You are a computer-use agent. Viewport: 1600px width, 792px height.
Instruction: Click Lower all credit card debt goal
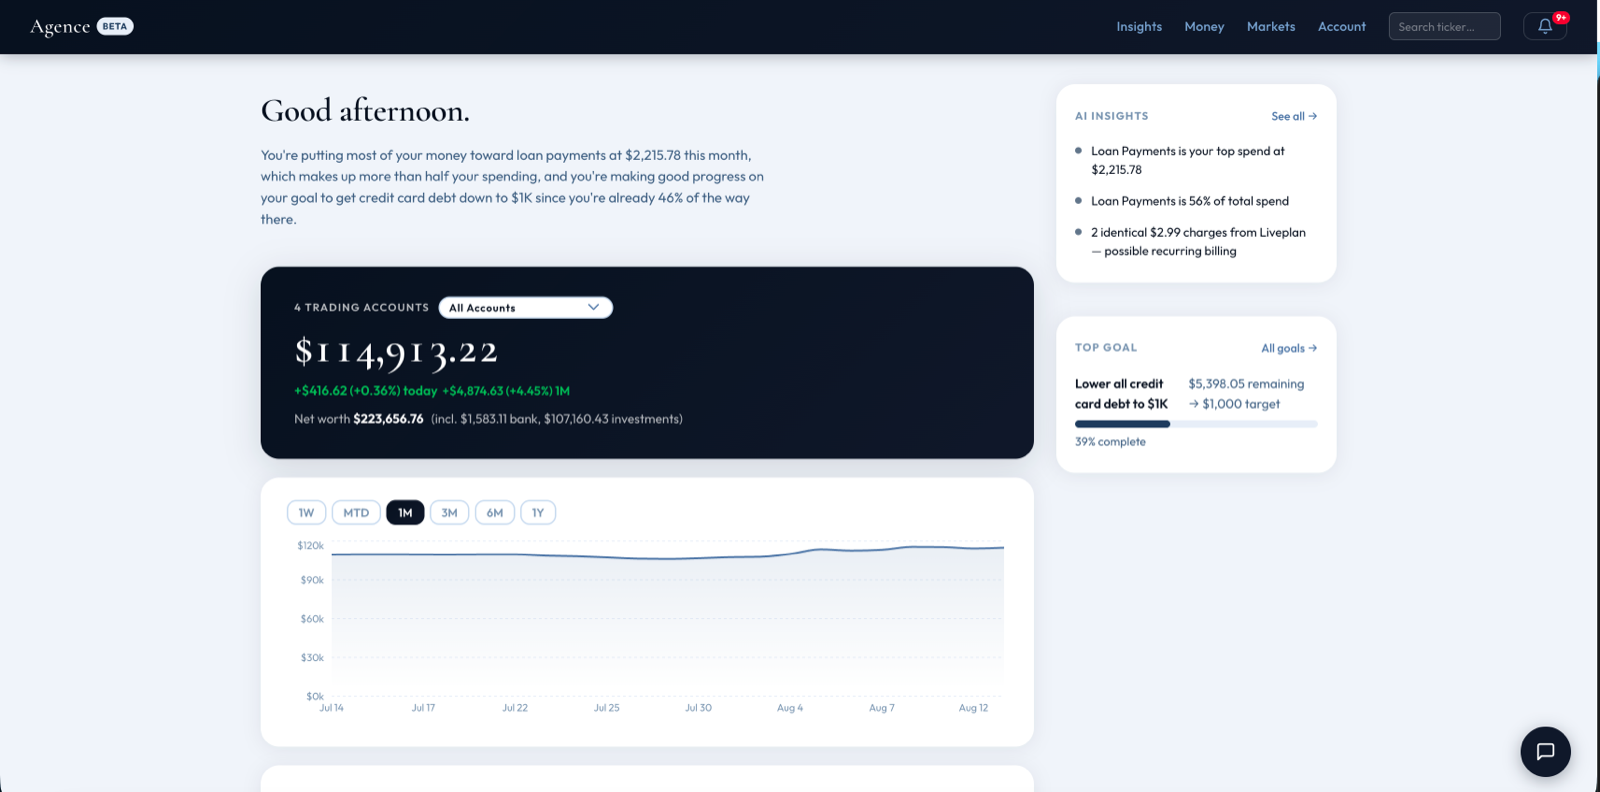[1121, 394]
